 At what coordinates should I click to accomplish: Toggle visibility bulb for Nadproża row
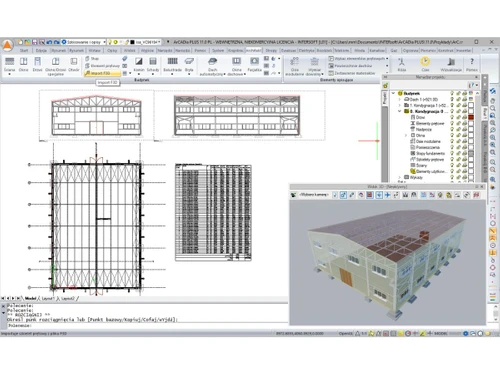[452, 129]
